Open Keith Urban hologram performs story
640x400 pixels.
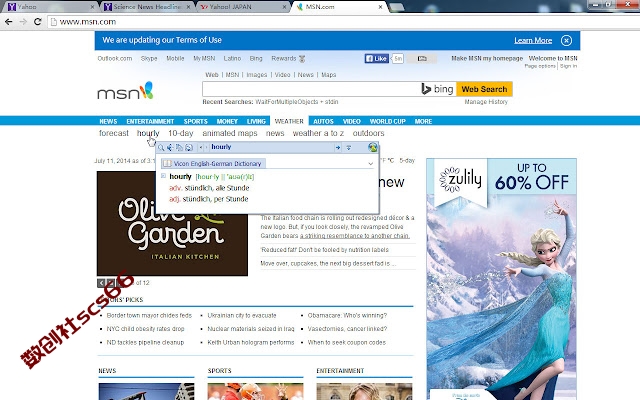tap(251, 342)
